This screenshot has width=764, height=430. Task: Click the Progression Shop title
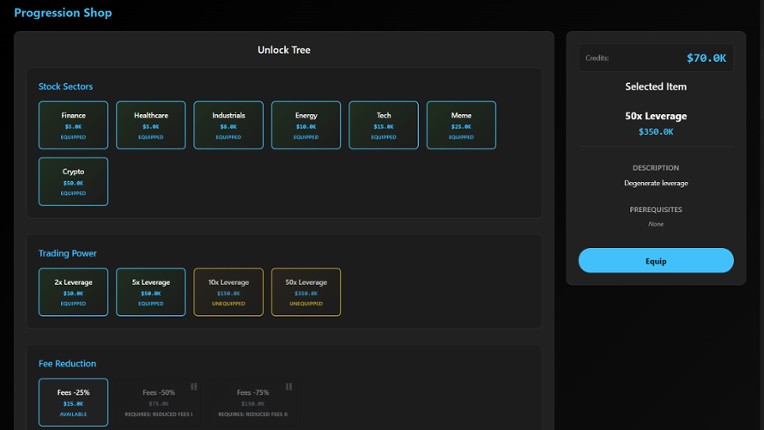(63, 13)
